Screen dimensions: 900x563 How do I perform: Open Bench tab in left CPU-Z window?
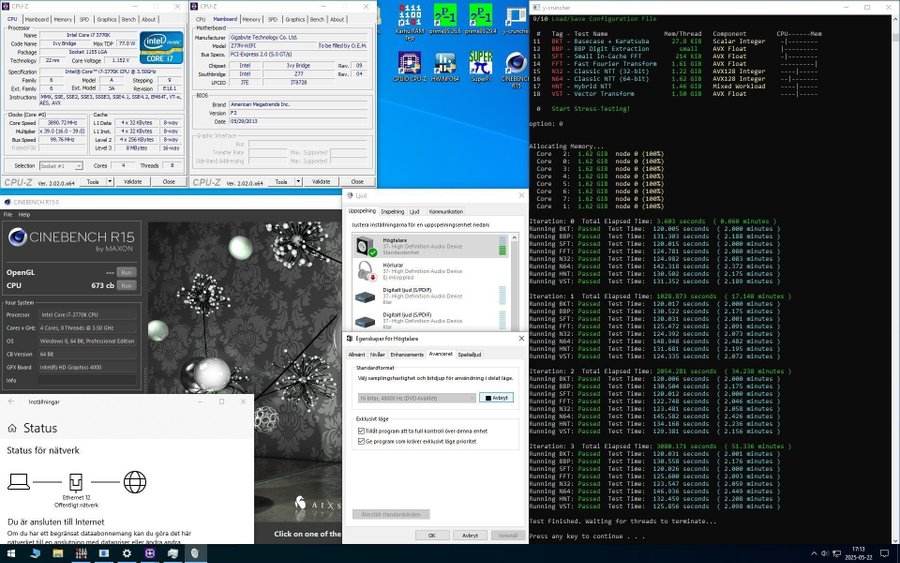pos(129,19)
